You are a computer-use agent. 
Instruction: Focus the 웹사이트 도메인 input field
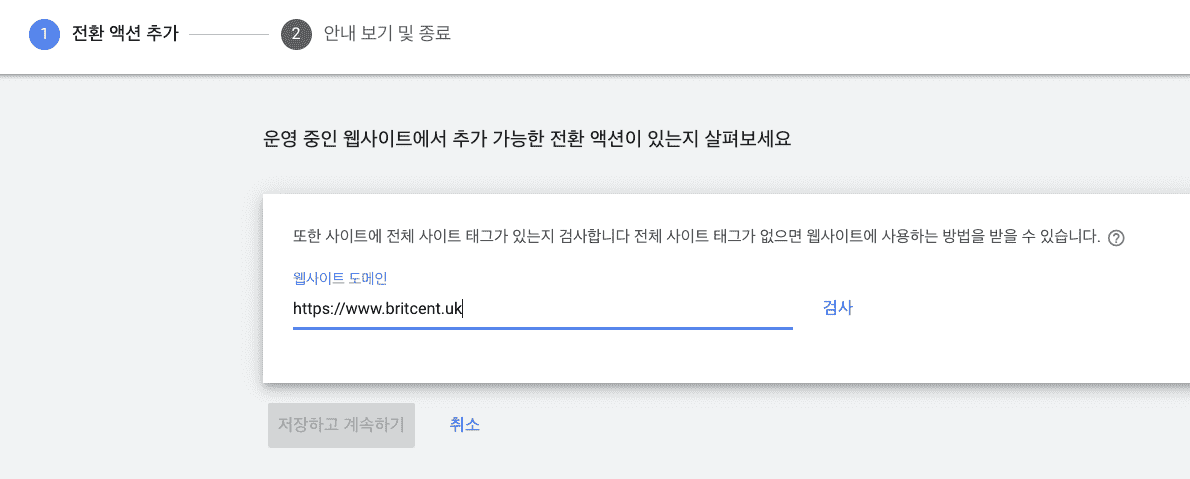click(x=543, y=309)
